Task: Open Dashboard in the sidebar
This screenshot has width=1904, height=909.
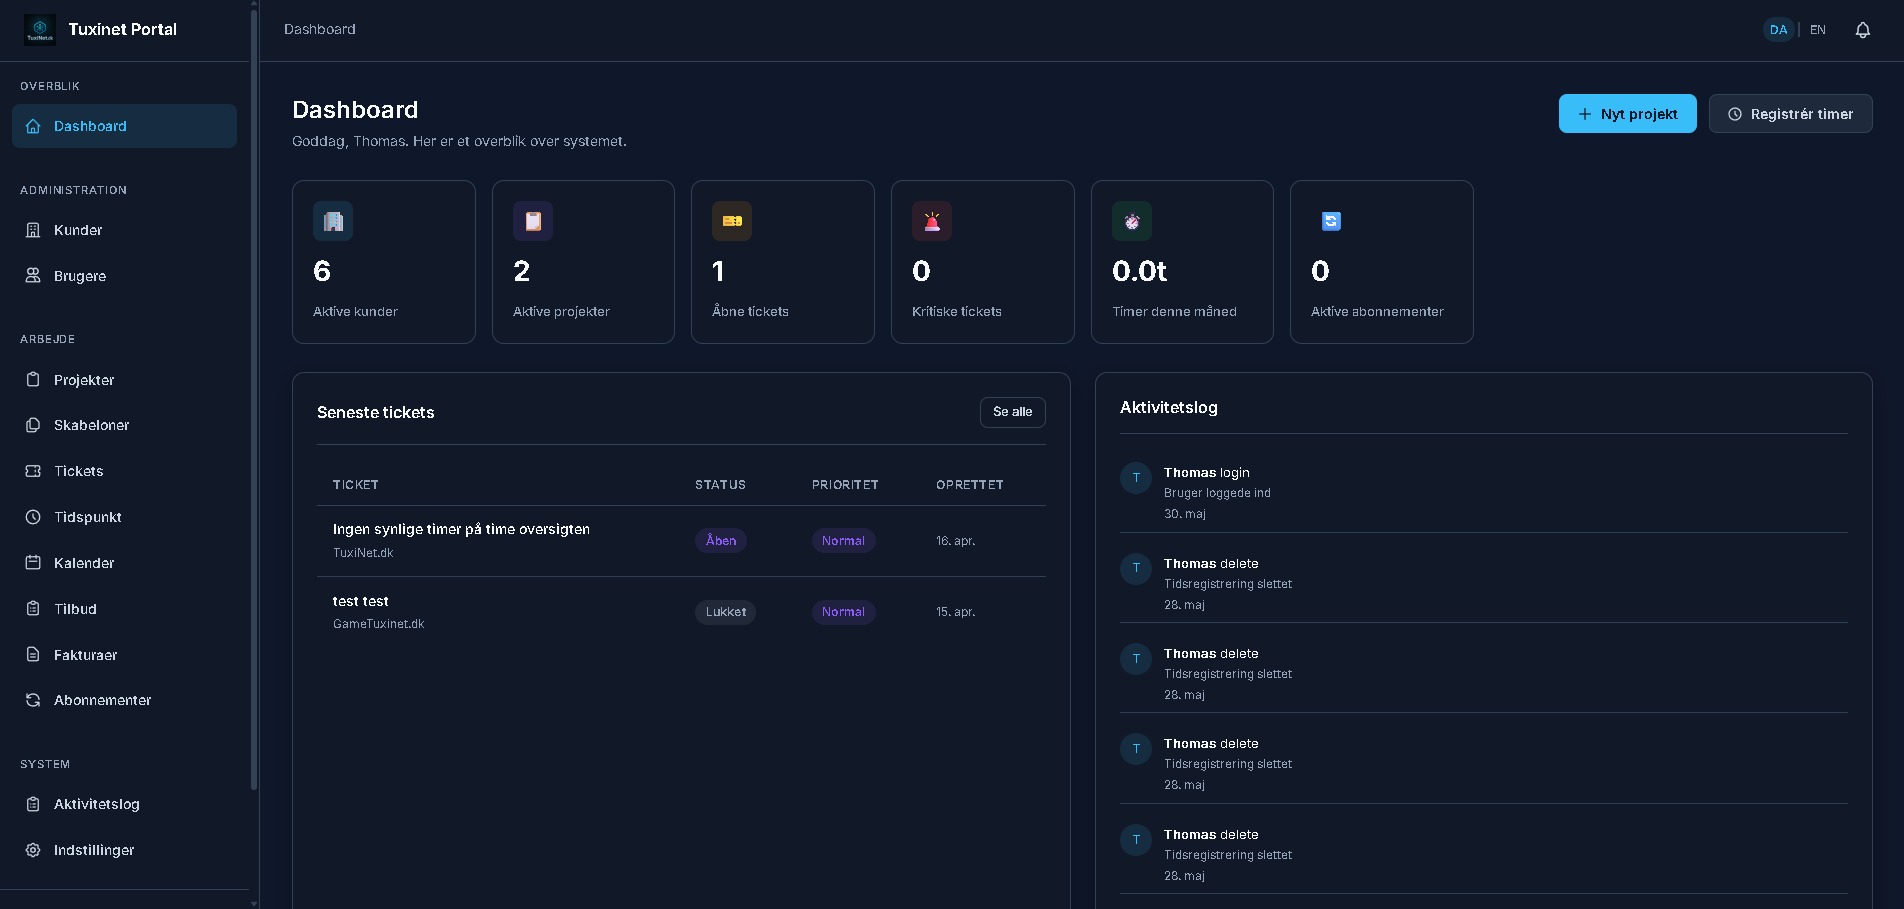Action: 124,126
